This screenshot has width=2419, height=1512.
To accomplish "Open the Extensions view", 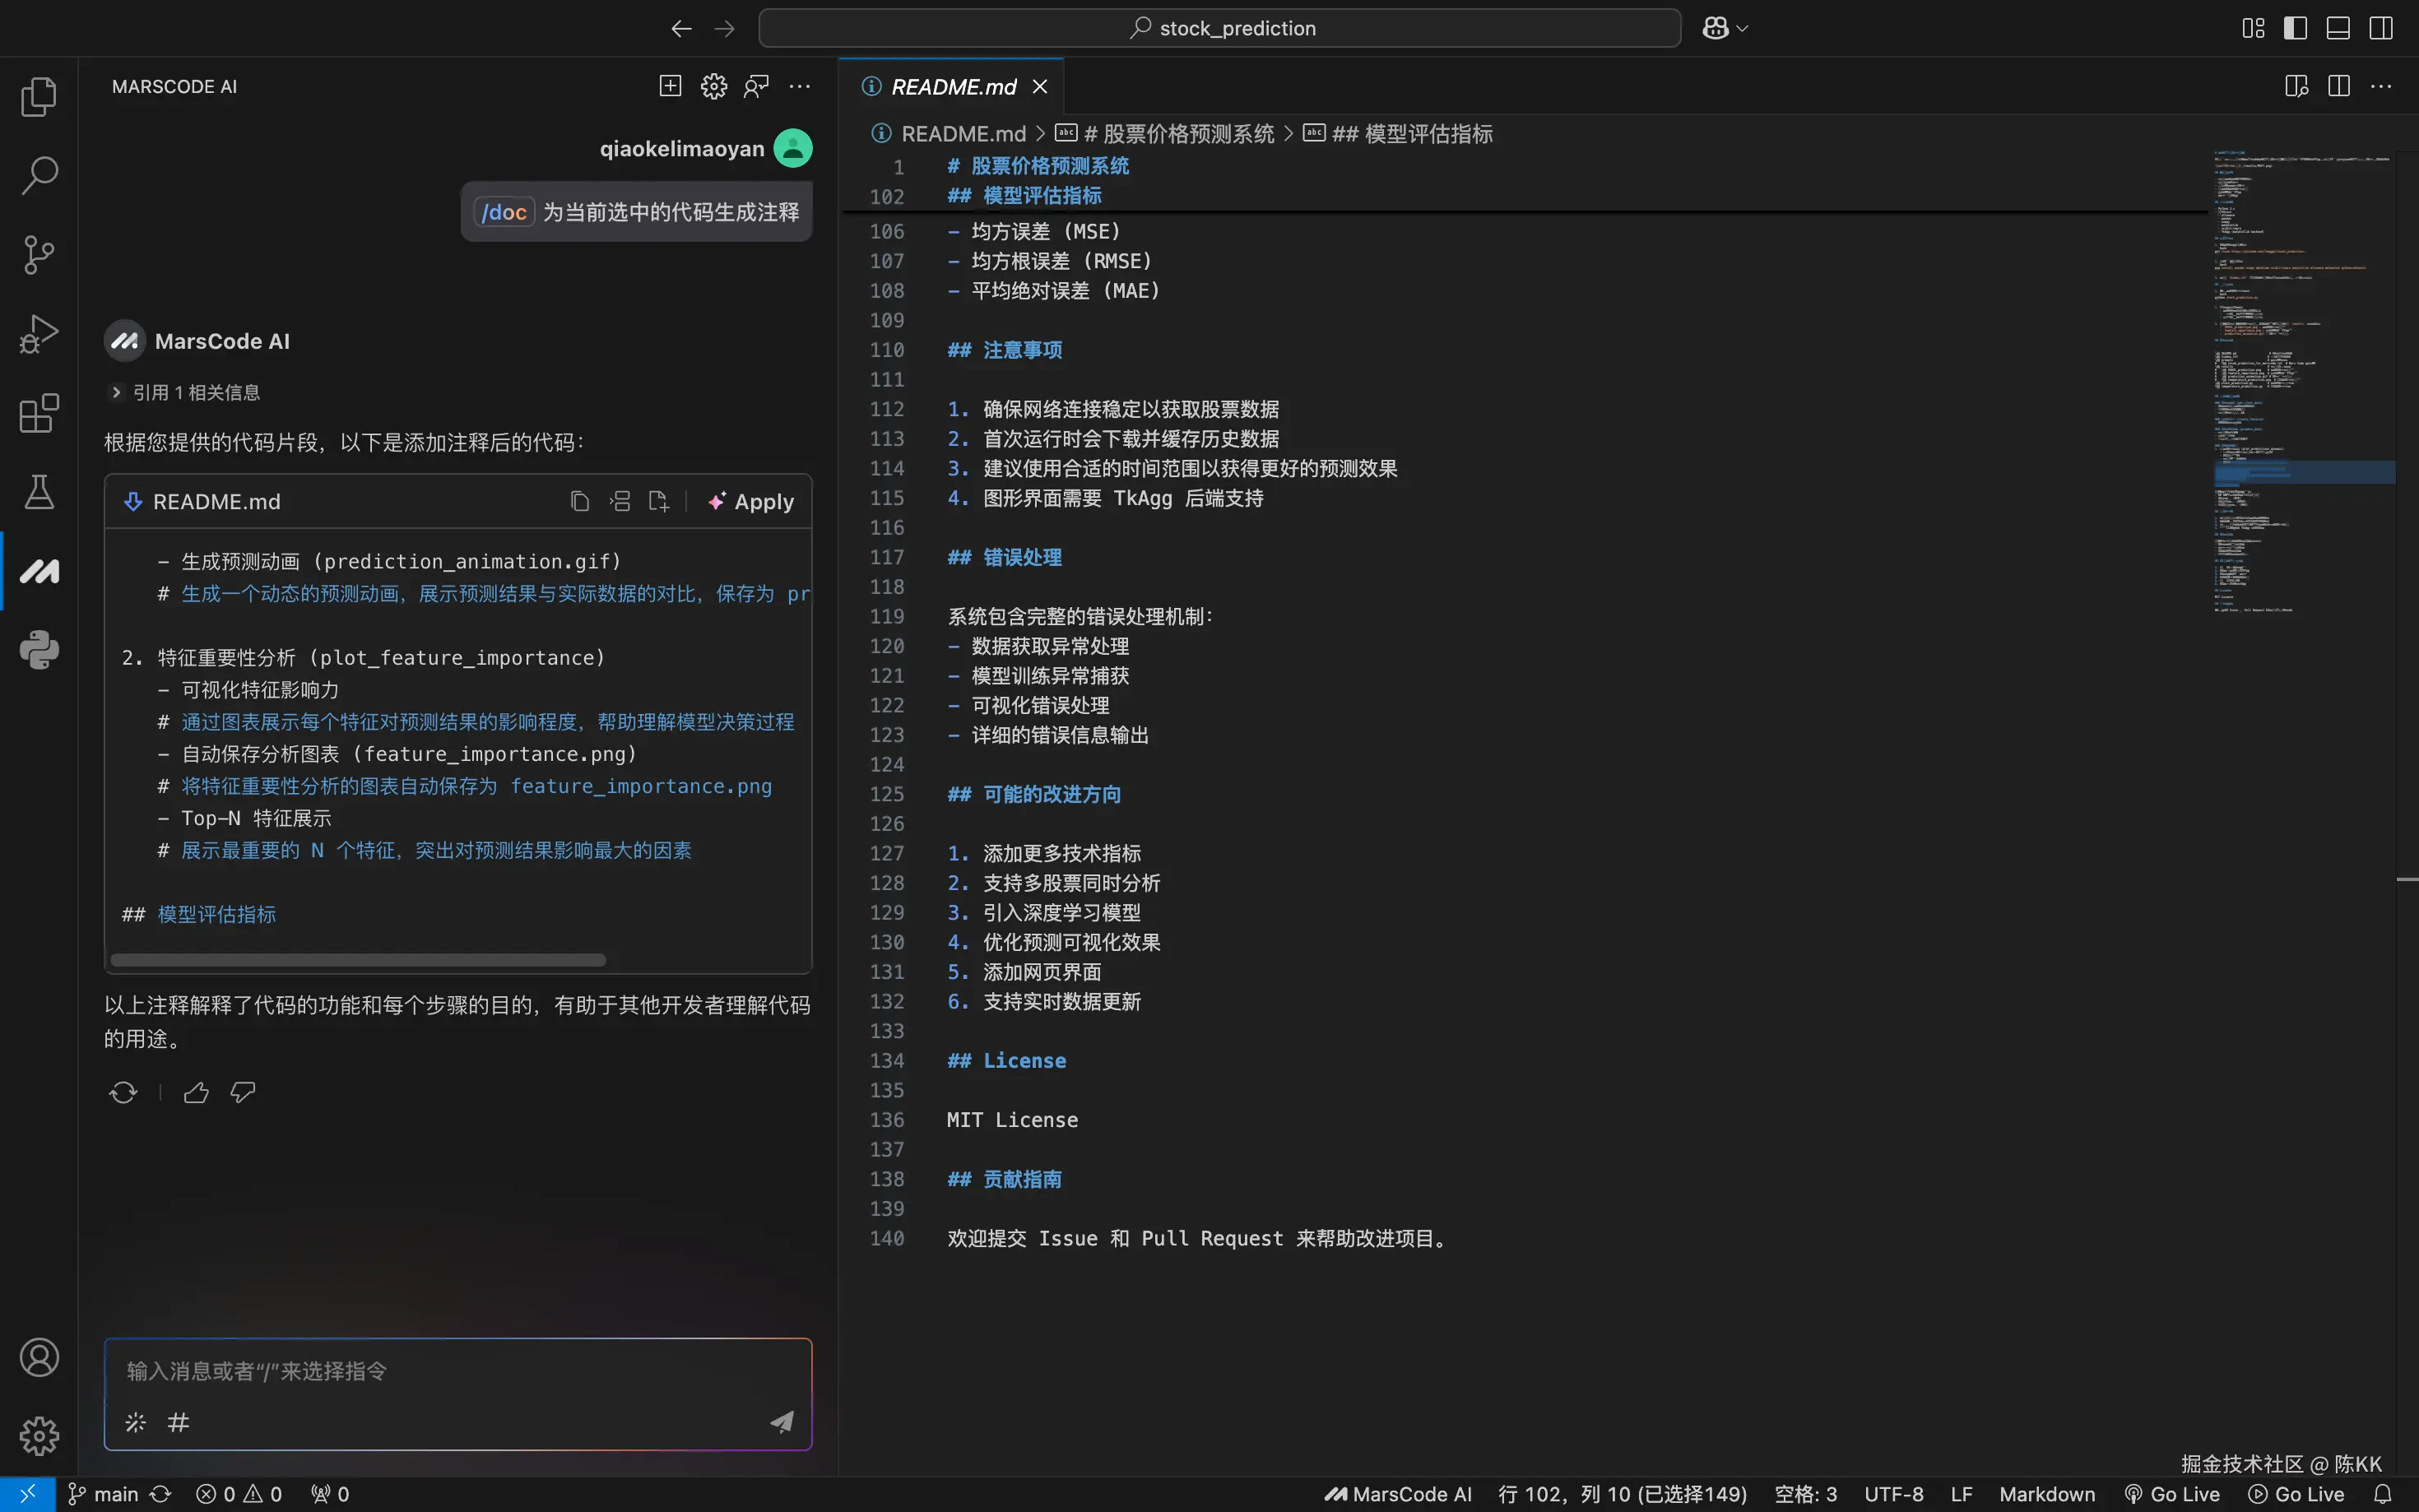I will click(x=39, y=413).
